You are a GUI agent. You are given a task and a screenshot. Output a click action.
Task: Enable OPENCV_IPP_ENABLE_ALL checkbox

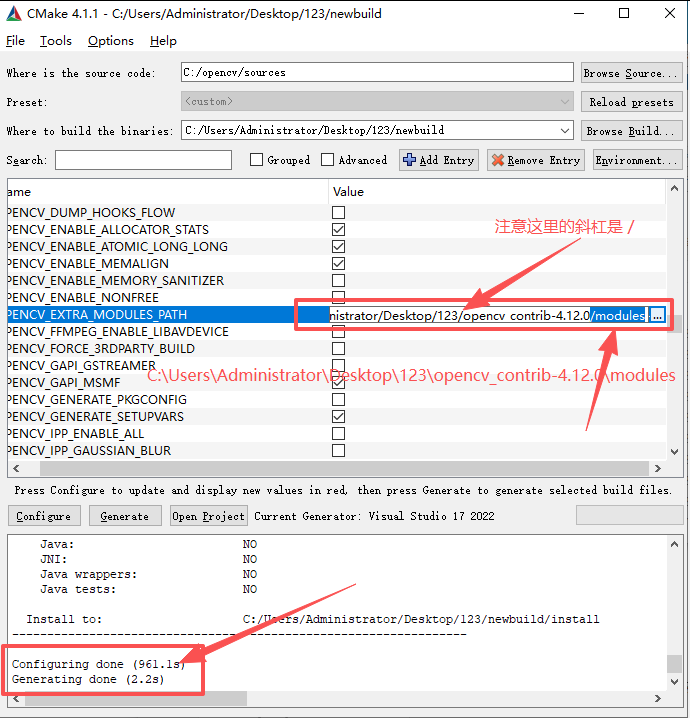(x=338, y=433)
